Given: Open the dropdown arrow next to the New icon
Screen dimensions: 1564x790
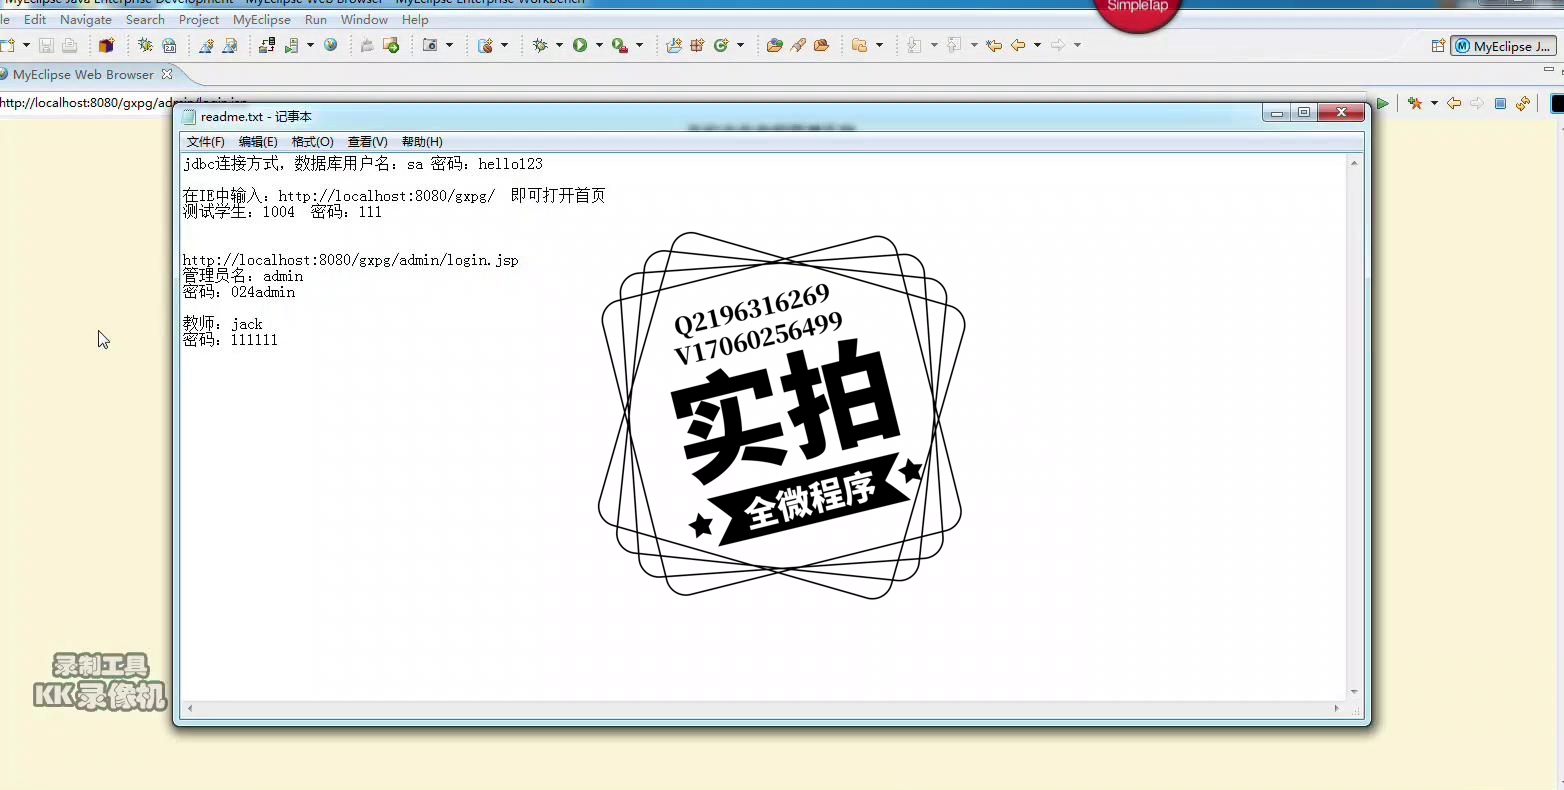Looking at the screenshot, I should 26,45.
